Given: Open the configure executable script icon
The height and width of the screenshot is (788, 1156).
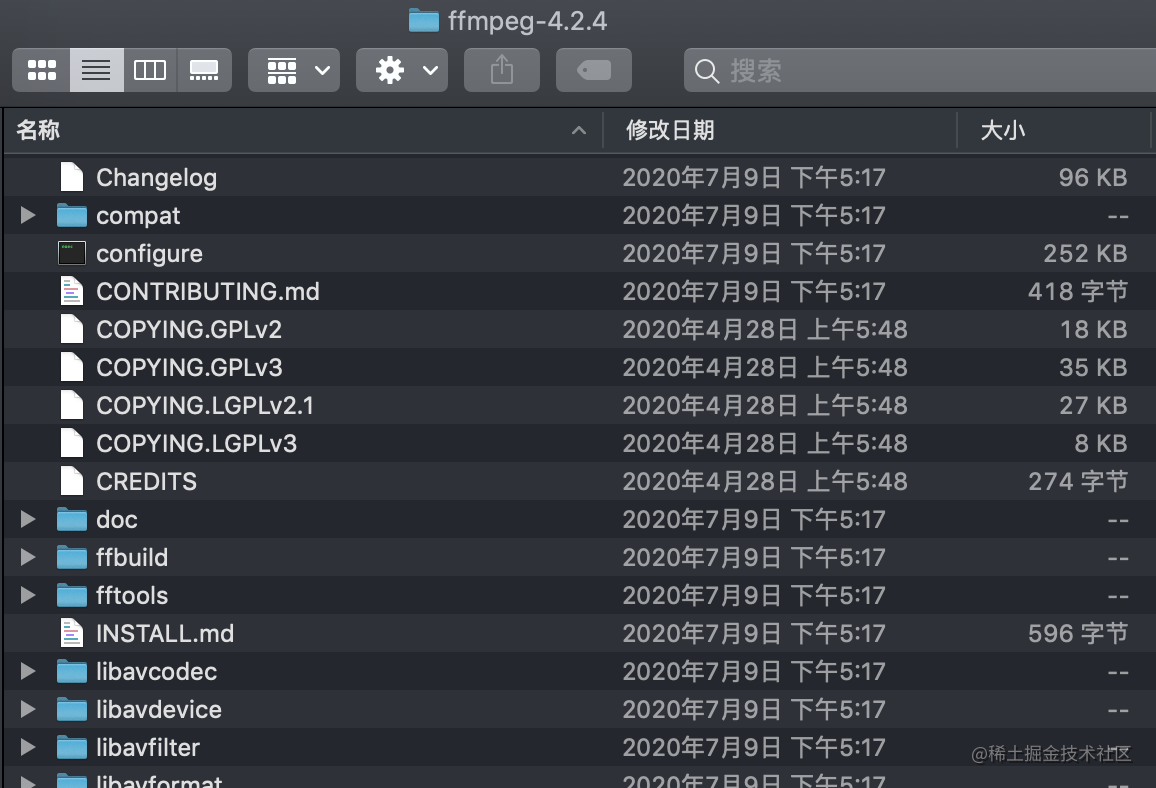Looking at the screenshot, I should point(71,253).
